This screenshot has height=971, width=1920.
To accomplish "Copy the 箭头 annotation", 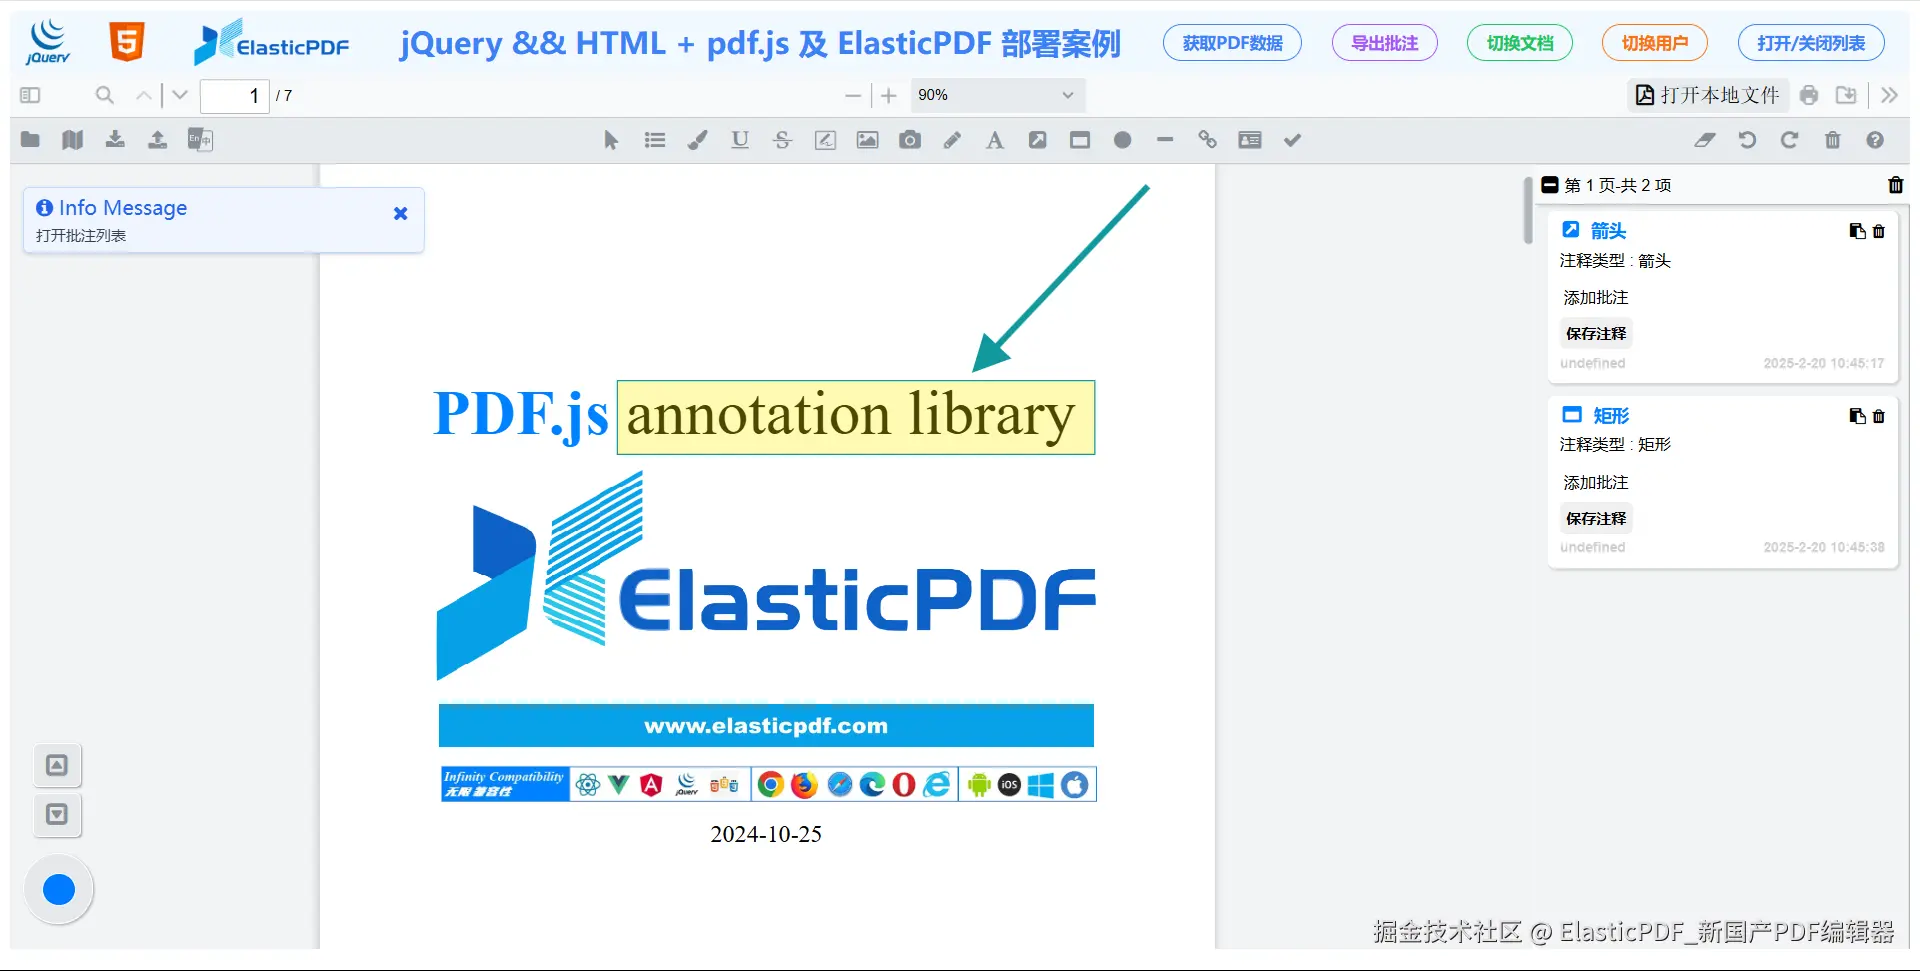I will (x=1857, y=231).
